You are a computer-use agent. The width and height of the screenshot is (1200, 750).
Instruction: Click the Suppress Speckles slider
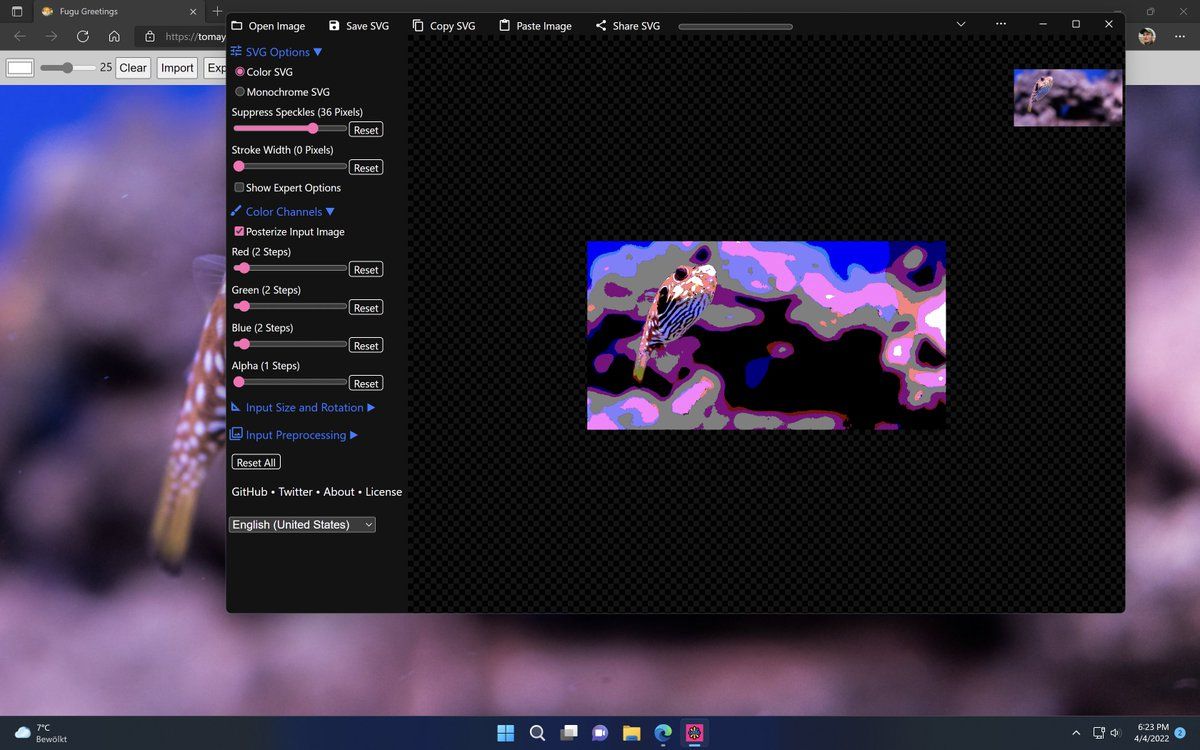(290, 128)
